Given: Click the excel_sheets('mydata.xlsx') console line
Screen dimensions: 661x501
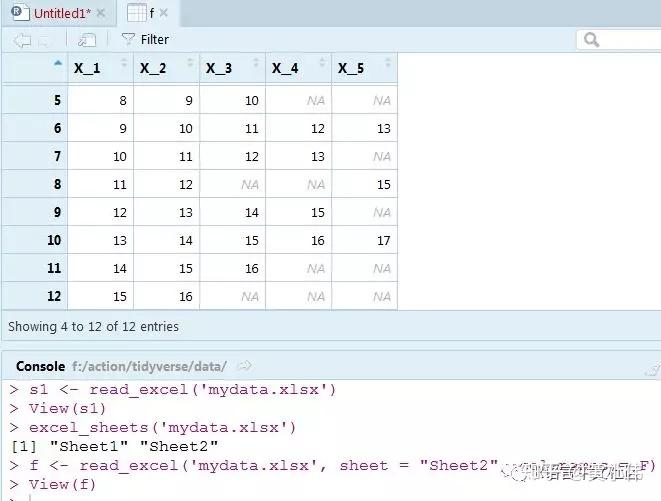Looking at the screenshot, I should point(153,428).
